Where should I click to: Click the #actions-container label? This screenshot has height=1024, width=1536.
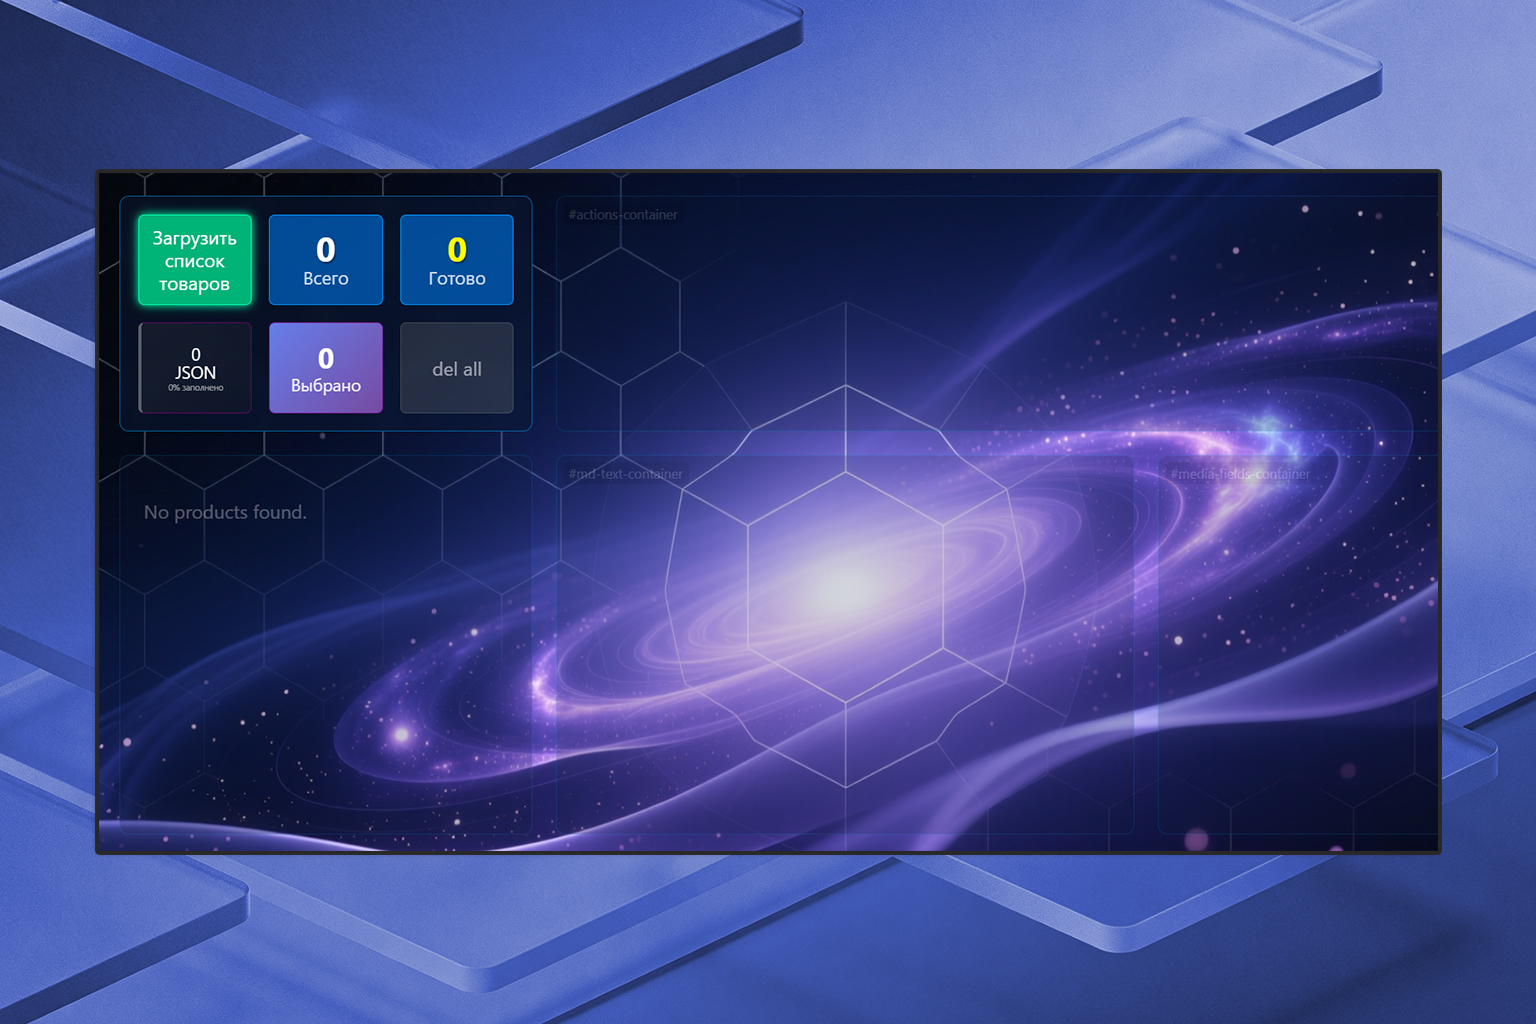pyautogui.click(x=623, y=215)
